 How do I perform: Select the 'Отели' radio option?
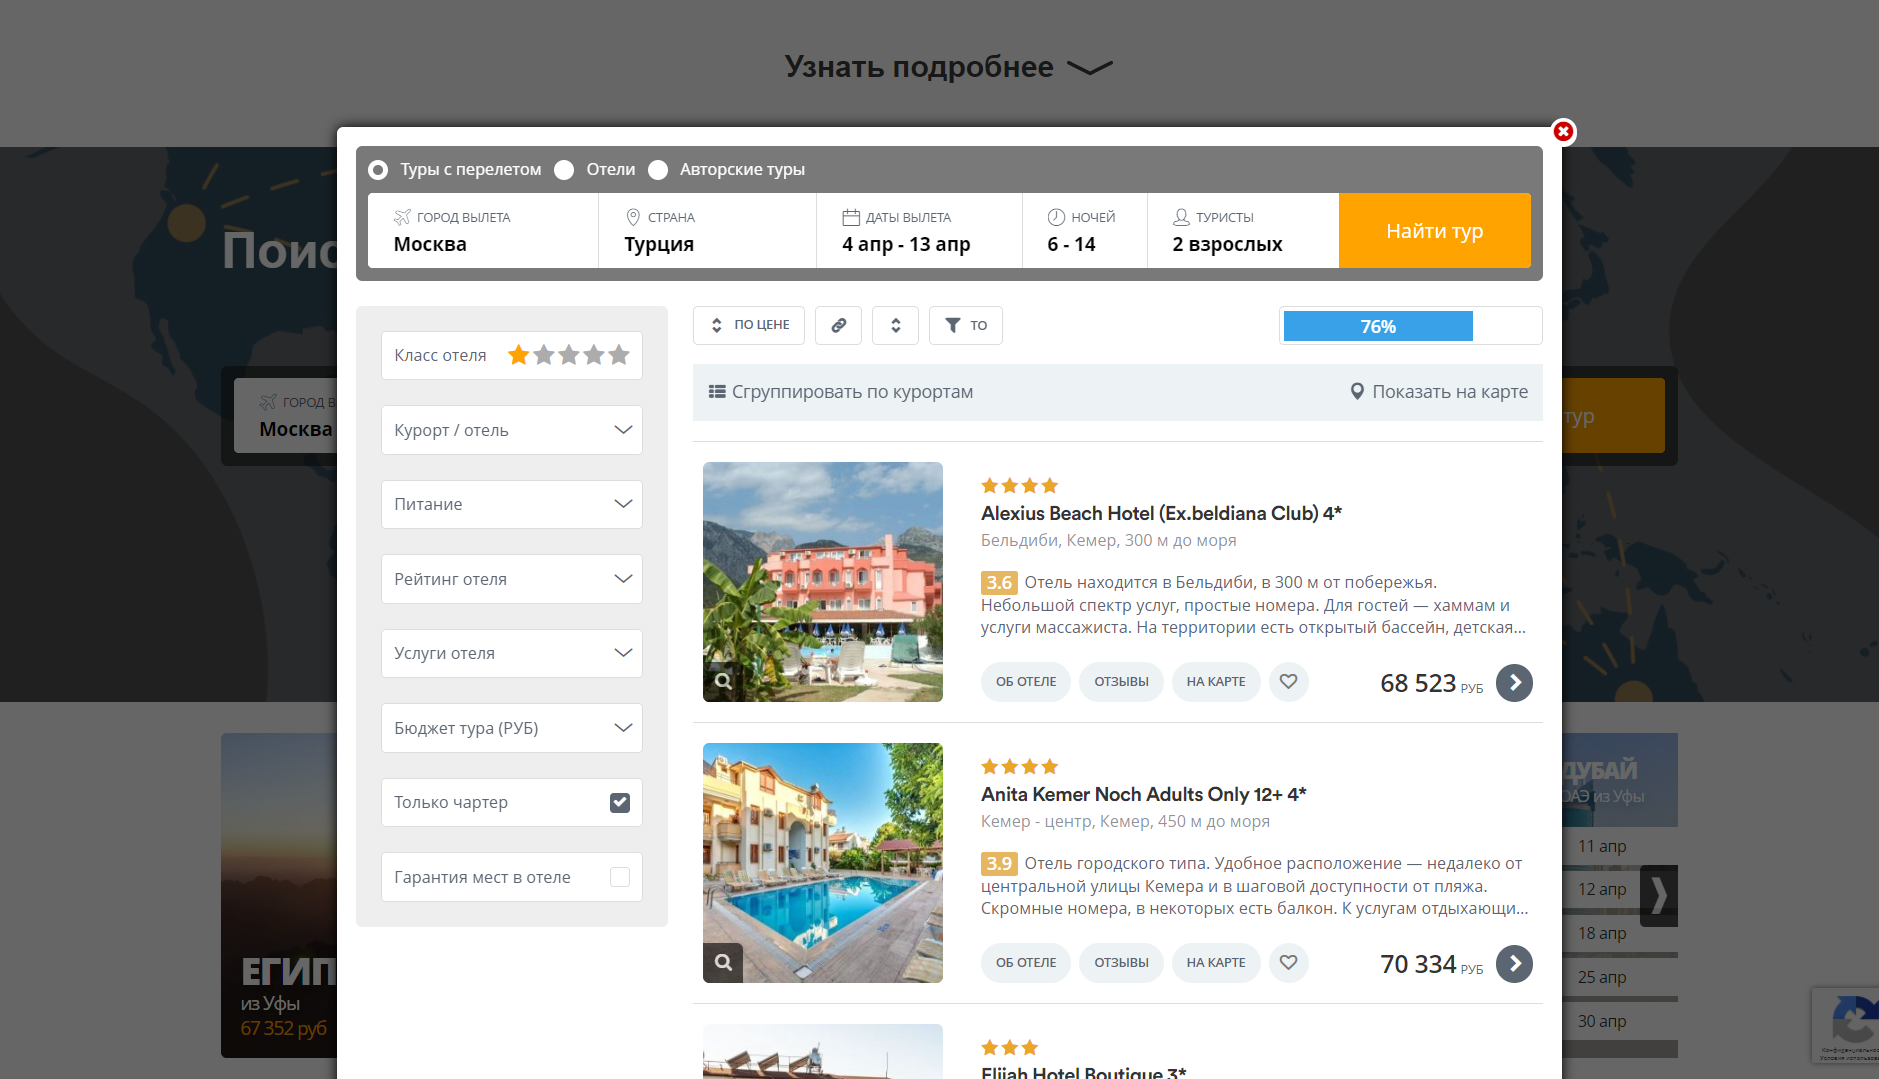(564, 170)
